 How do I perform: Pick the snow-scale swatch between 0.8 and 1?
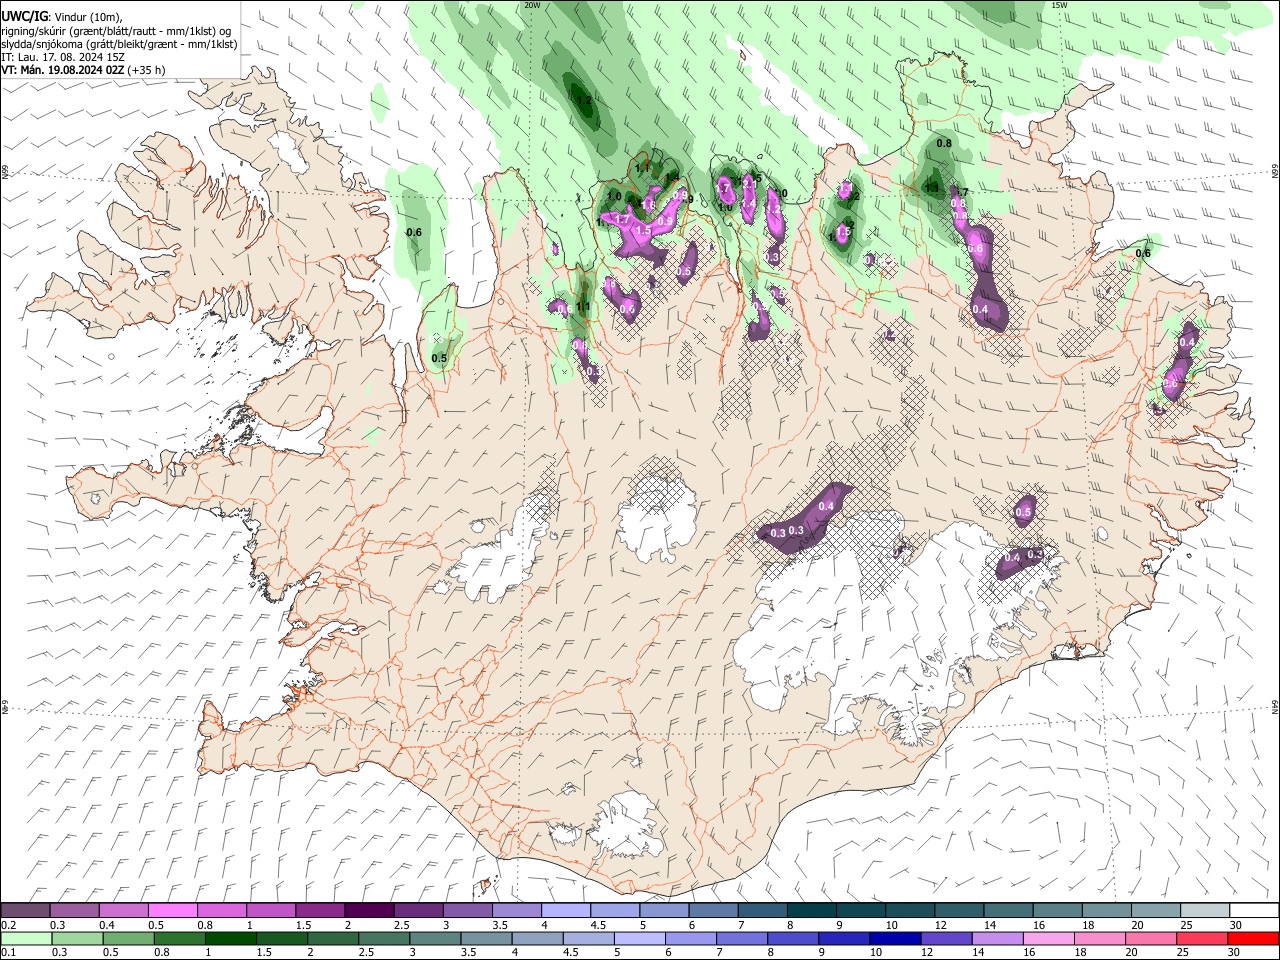pyautogui.click(x=221, y=911)
